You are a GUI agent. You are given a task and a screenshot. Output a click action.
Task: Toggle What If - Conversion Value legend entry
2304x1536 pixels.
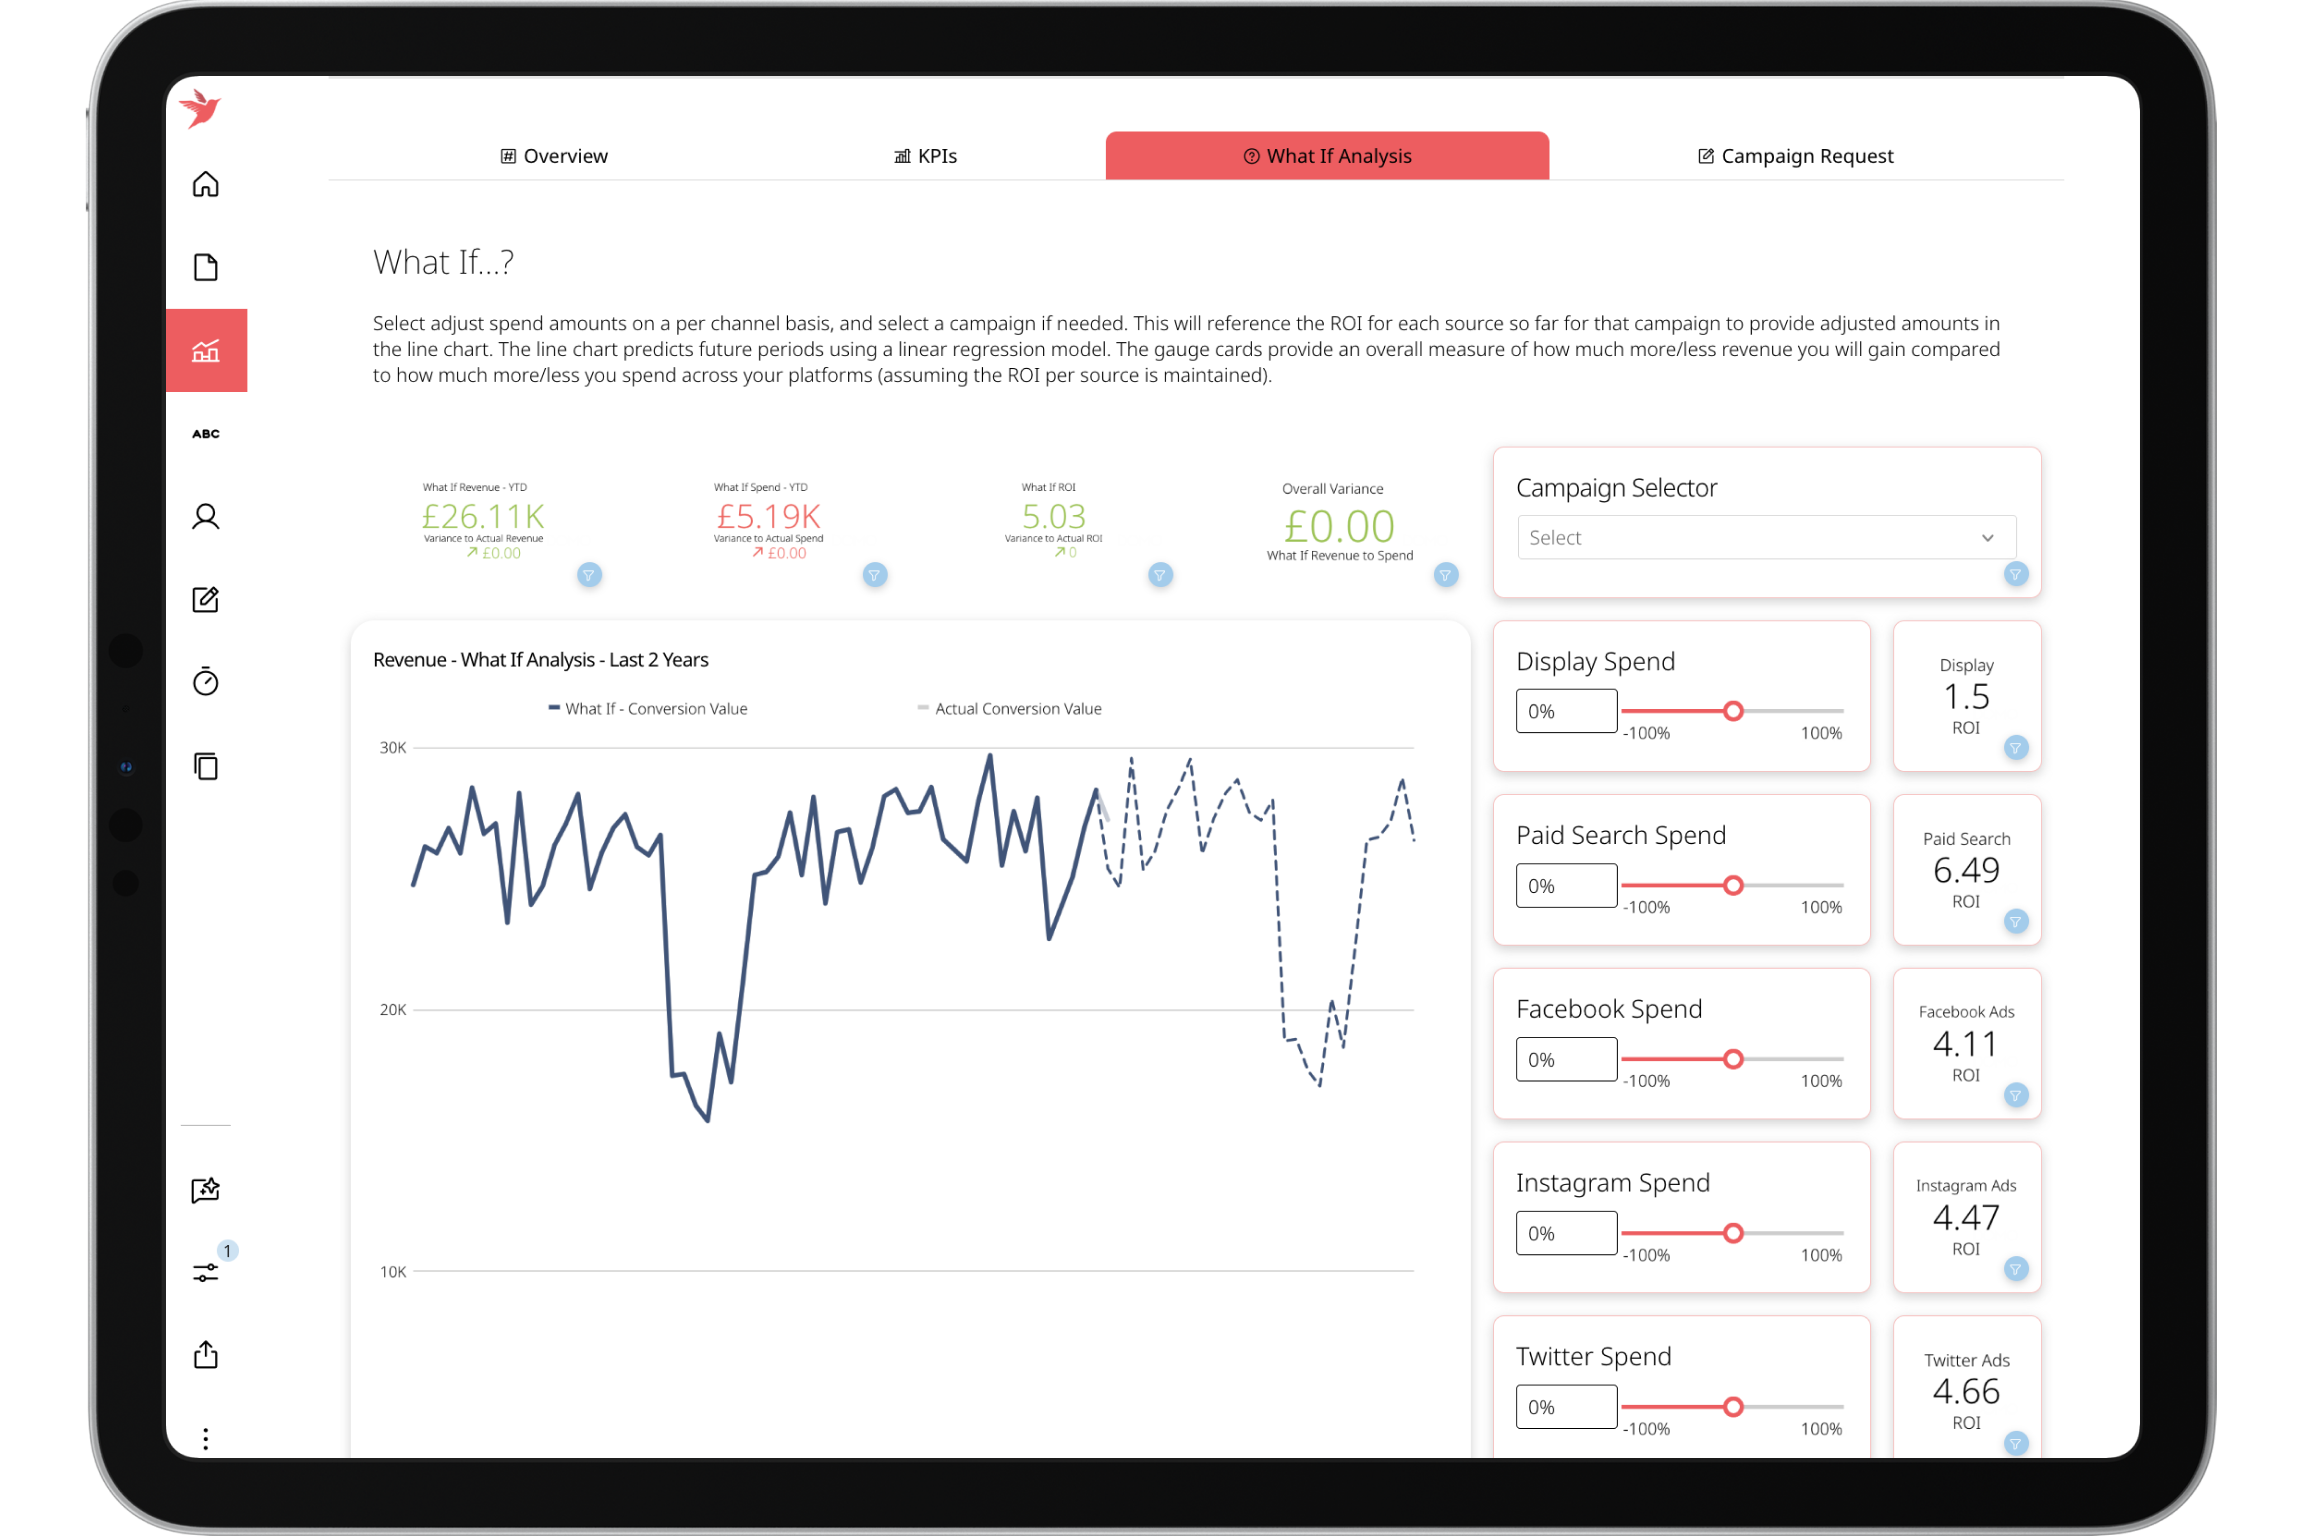point(648,709)
